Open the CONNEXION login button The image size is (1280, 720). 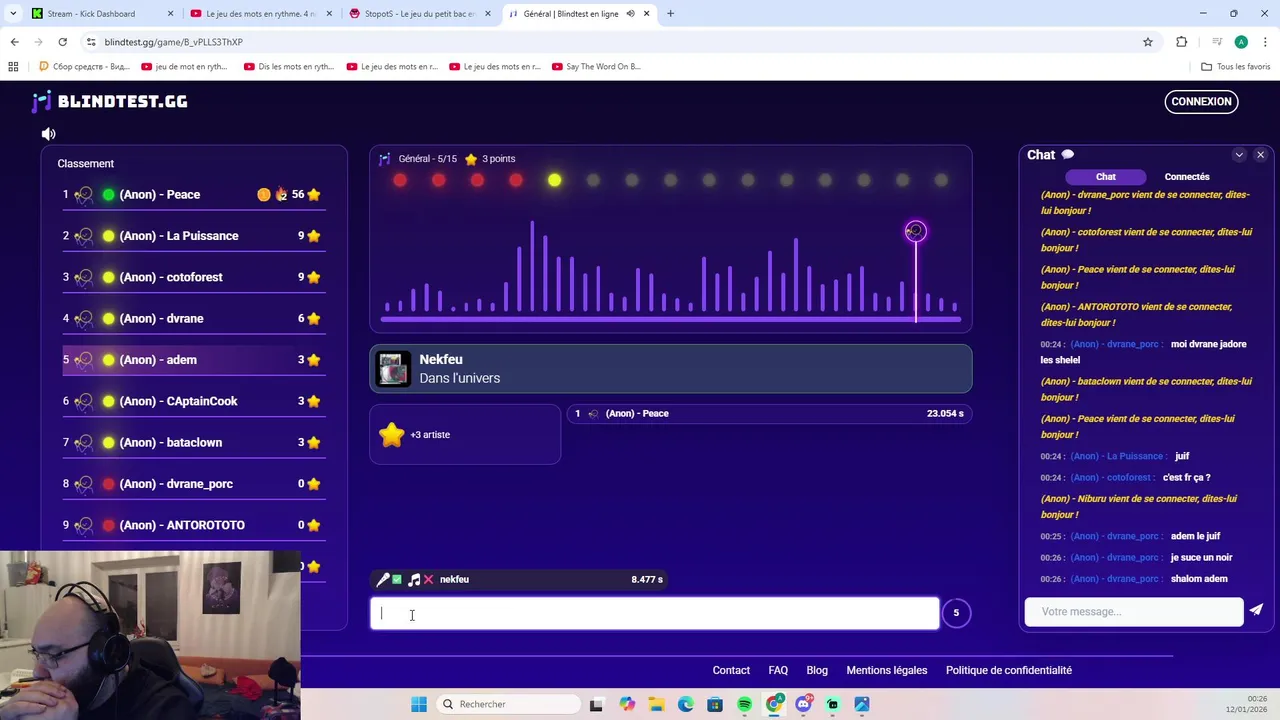(1201, 101)
